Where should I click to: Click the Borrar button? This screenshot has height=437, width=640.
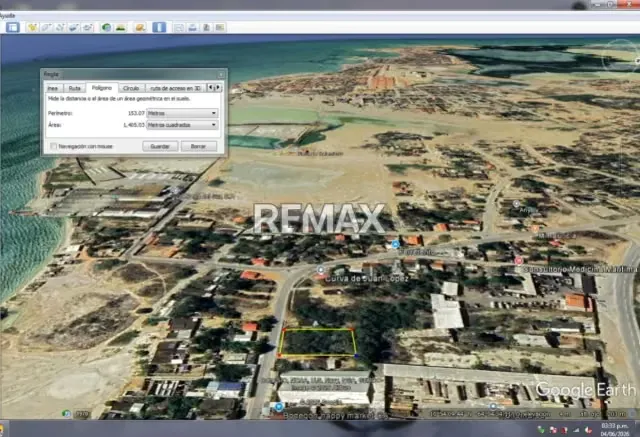[198, 146]
